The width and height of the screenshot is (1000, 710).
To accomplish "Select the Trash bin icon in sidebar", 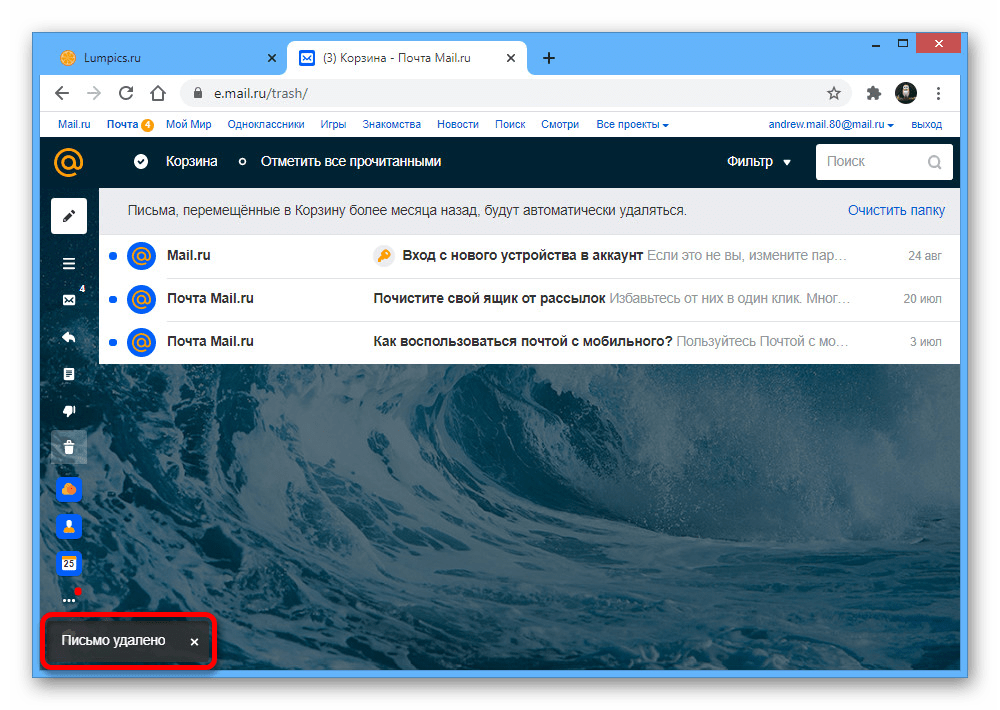I will (x=68, y=447).
